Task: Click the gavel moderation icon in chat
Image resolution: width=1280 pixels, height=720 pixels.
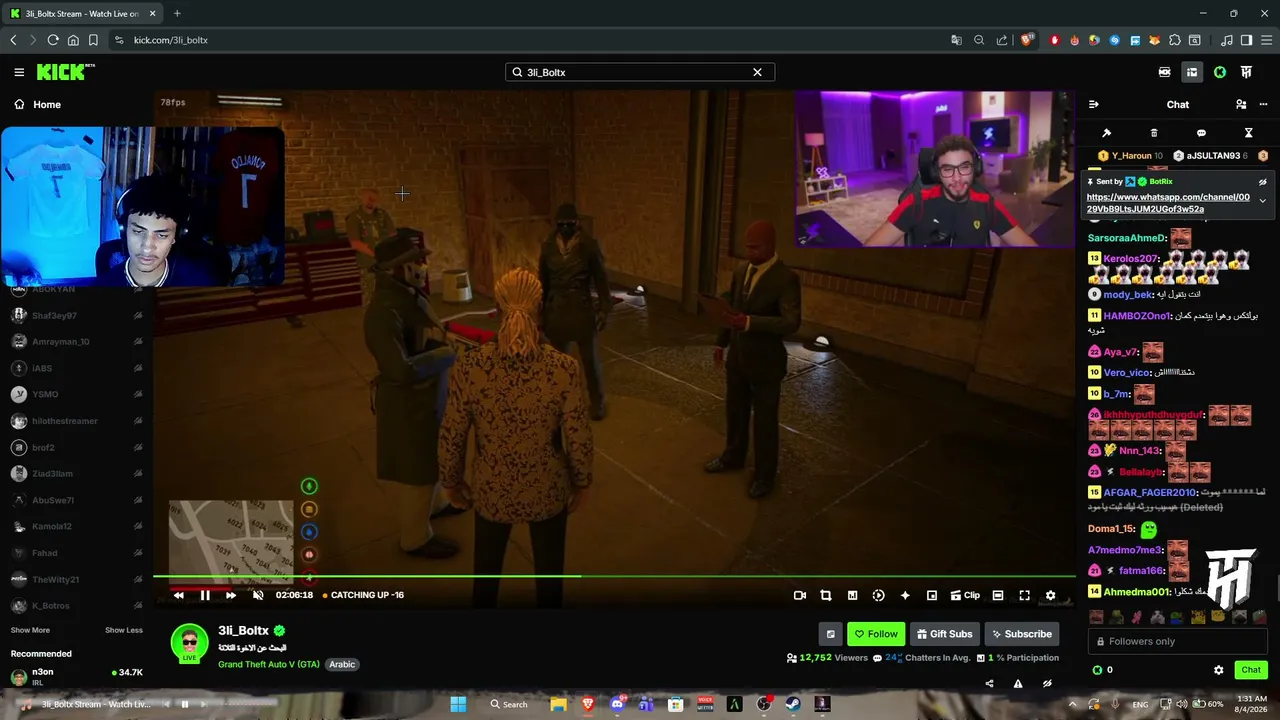Action: 1106,133
